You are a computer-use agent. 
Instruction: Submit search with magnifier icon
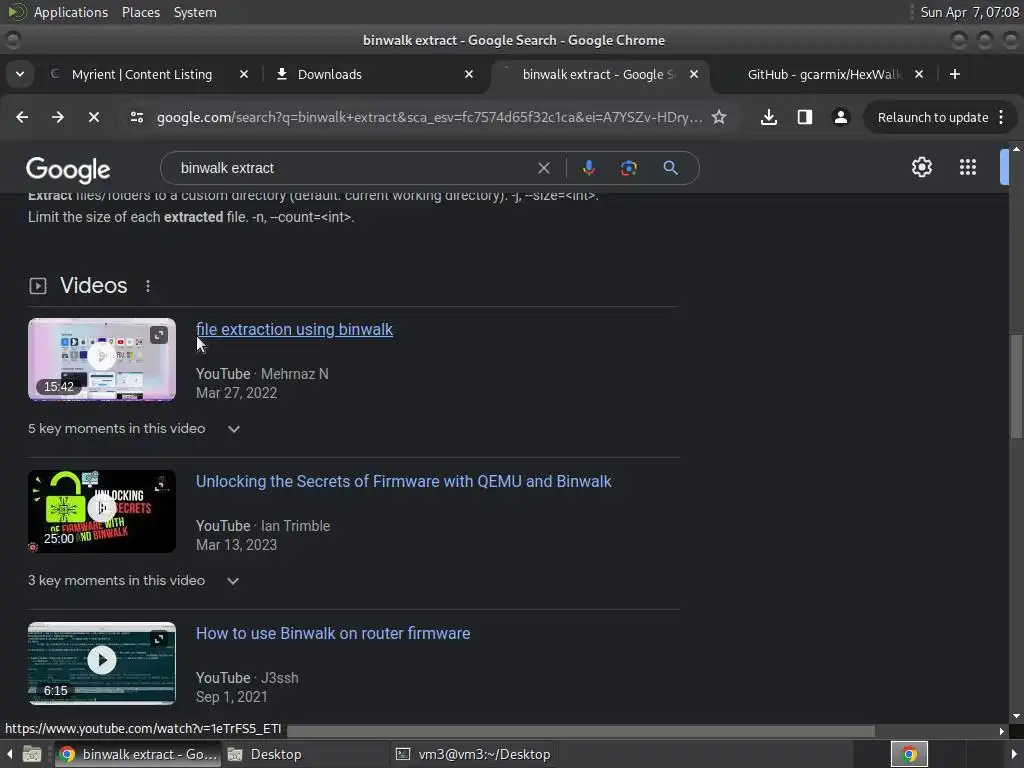[670, 168]
